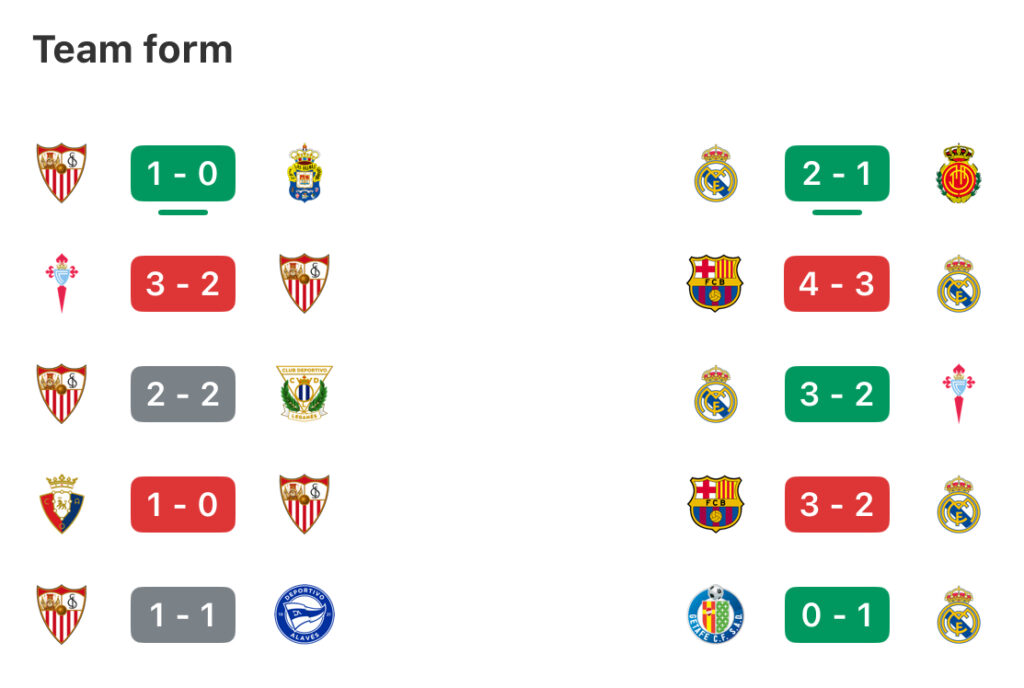The width and height of the screenshot is (1024, 688).
Task: Click the Mallorca club crest
Action: point(958,173)
